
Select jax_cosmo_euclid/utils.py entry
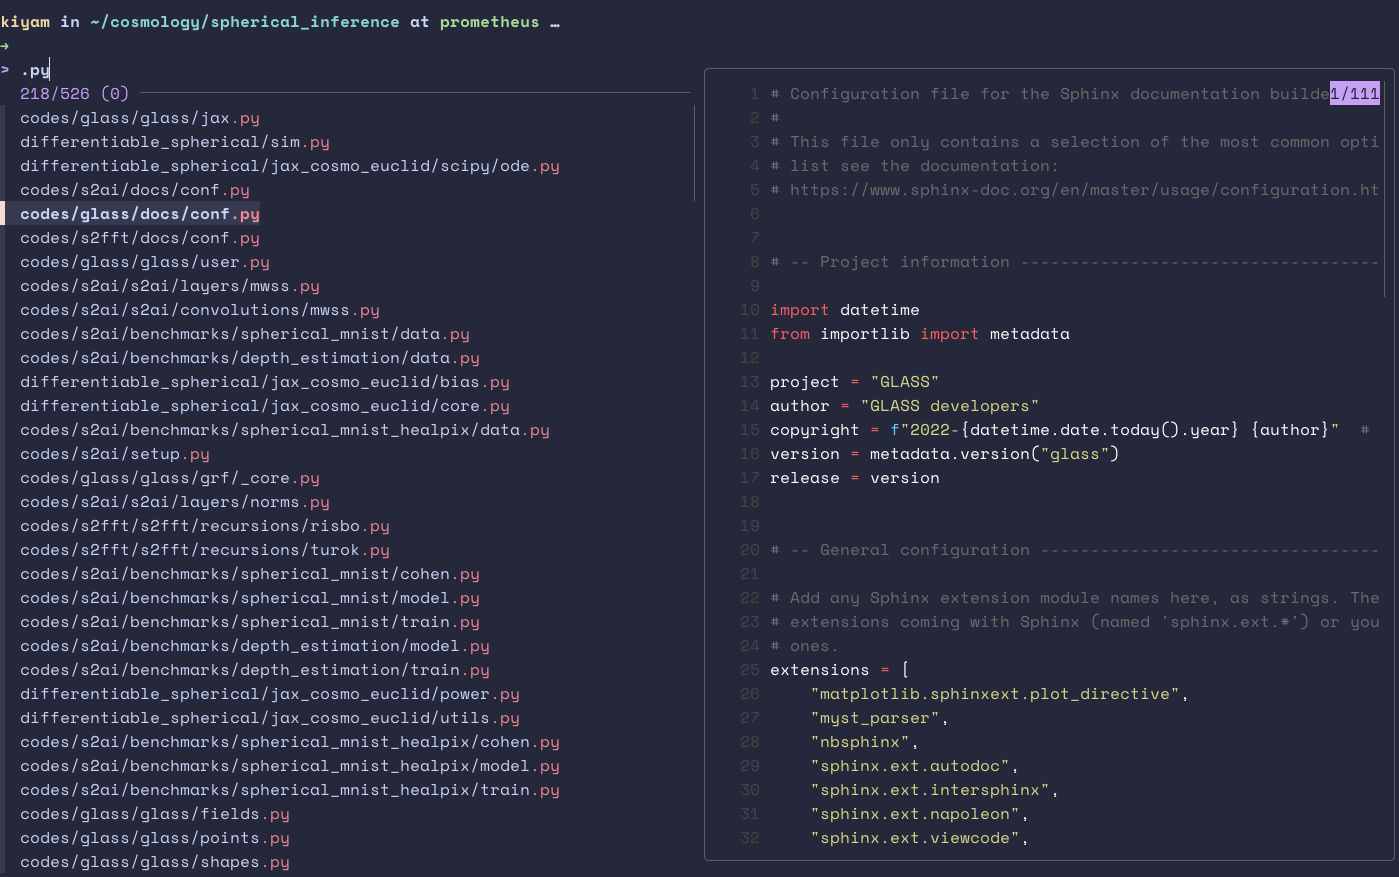coord(270,718)
